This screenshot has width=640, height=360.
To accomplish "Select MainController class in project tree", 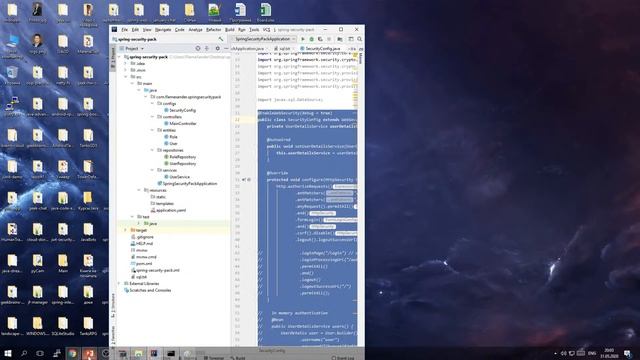I will (180, 124).
